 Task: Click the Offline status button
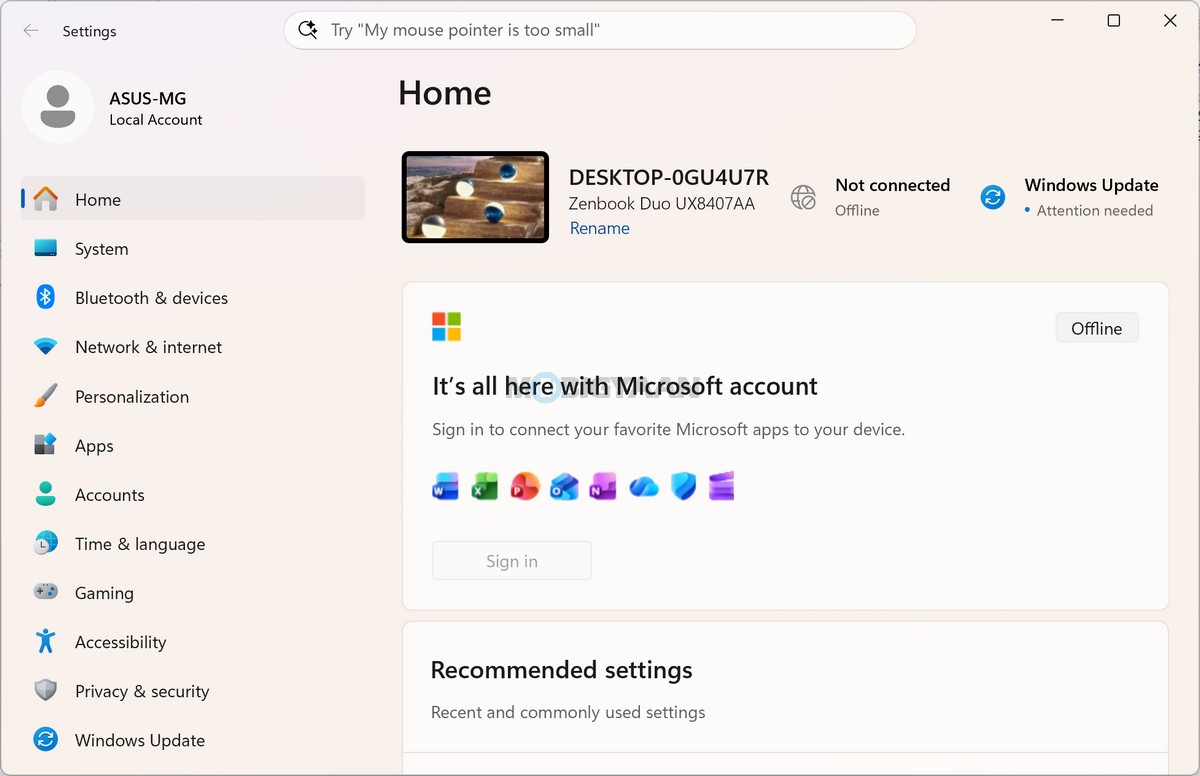click(1097, 328)
